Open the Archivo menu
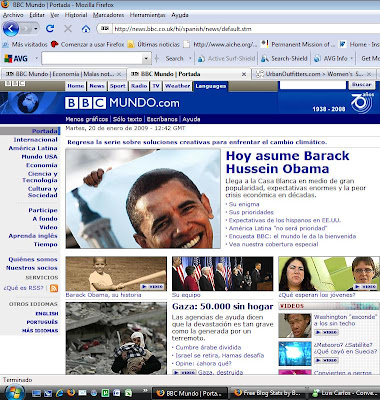 click(13, 15)
